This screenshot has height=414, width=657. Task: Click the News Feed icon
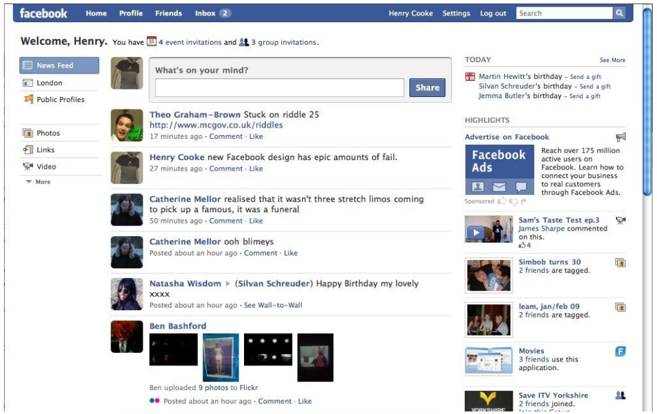(x=28, y=65)
